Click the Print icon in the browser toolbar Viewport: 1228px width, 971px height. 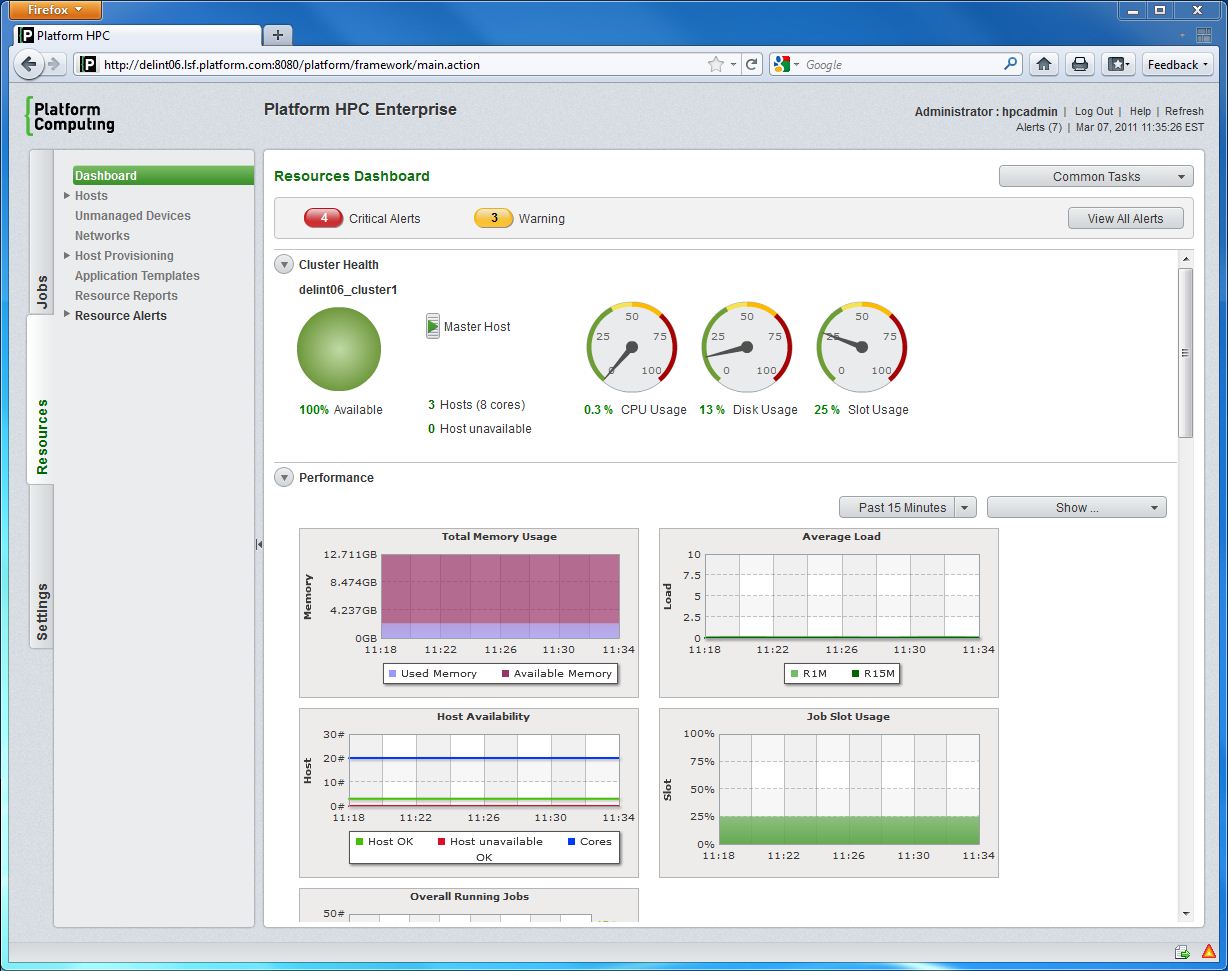coord(1080,63)
